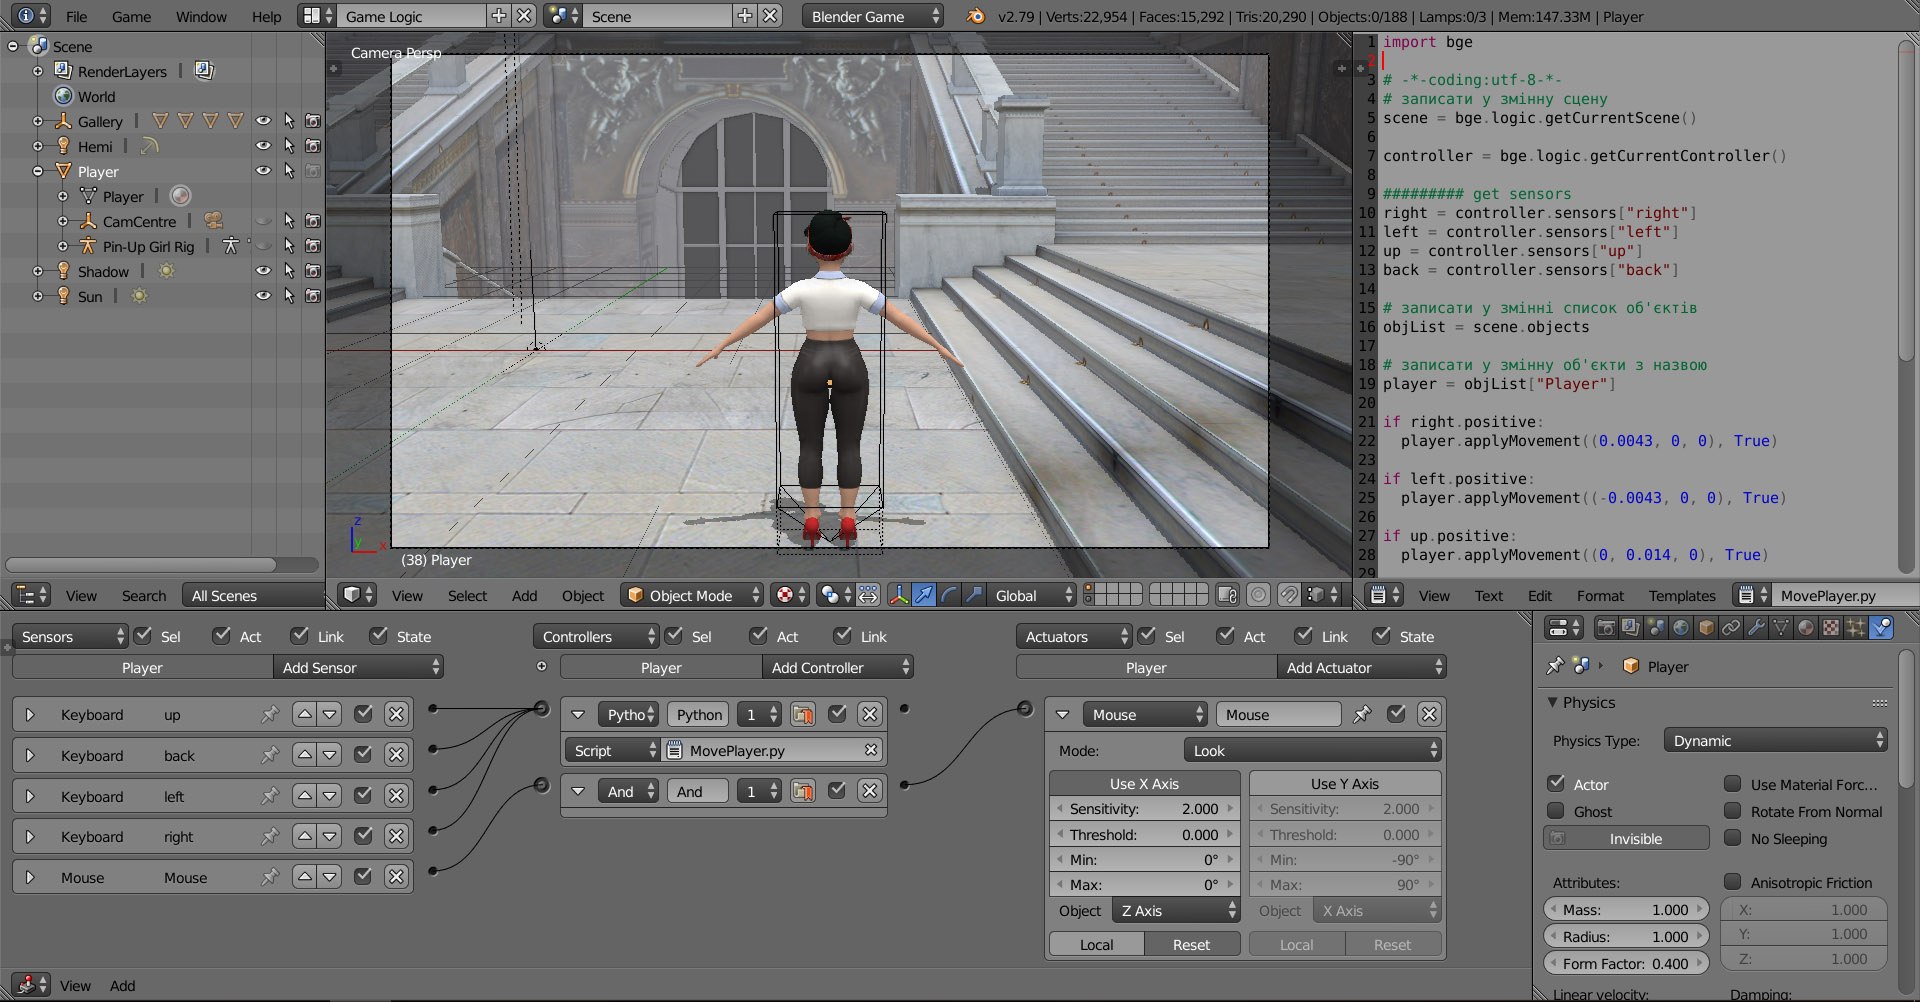This screenshot has width=1920, height=1002.
Task: Open the Blender Game engine dropdown
Action: (873, 16)
